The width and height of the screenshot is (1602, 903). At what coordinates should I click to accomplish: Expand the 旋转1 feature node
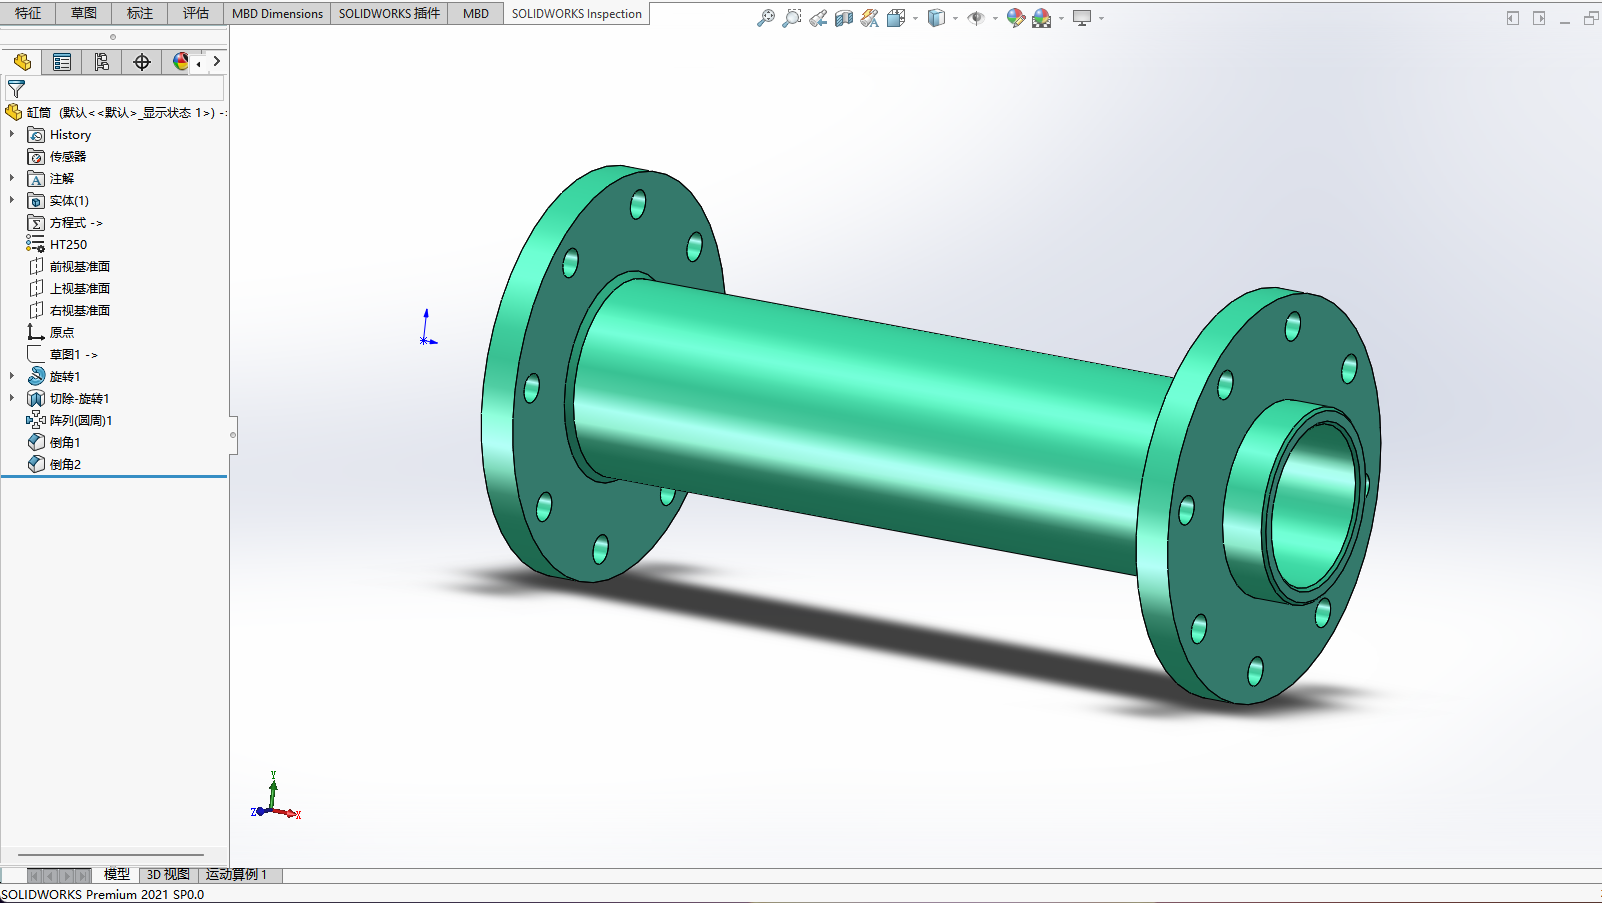click(x=12, y=376)
